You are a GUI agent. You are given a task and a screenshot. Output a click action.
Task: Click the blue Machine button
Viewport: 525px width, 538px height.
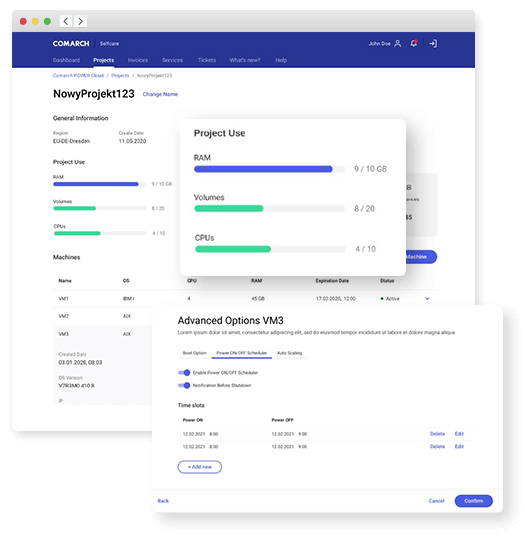tap(421, 257)
